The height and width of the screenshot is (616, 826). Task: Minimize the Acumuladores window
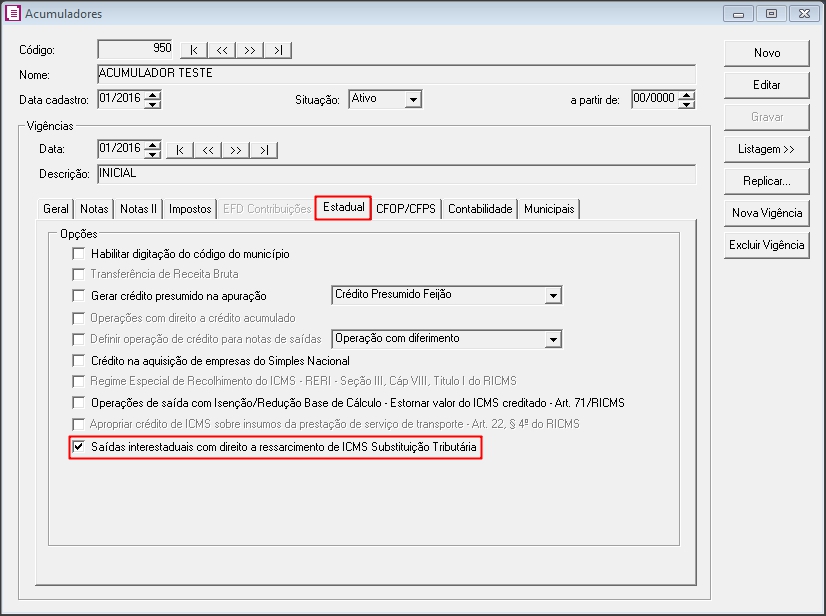point(738,13)
